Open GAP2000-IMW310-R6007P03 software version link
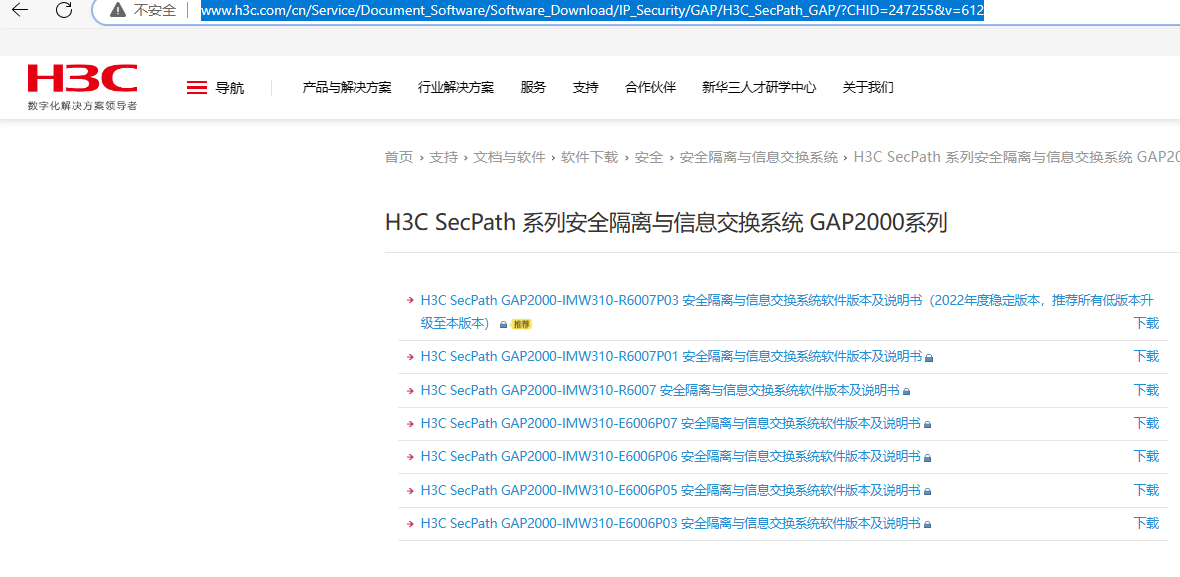The image size is (1180, 577). (x=787, y=311)
